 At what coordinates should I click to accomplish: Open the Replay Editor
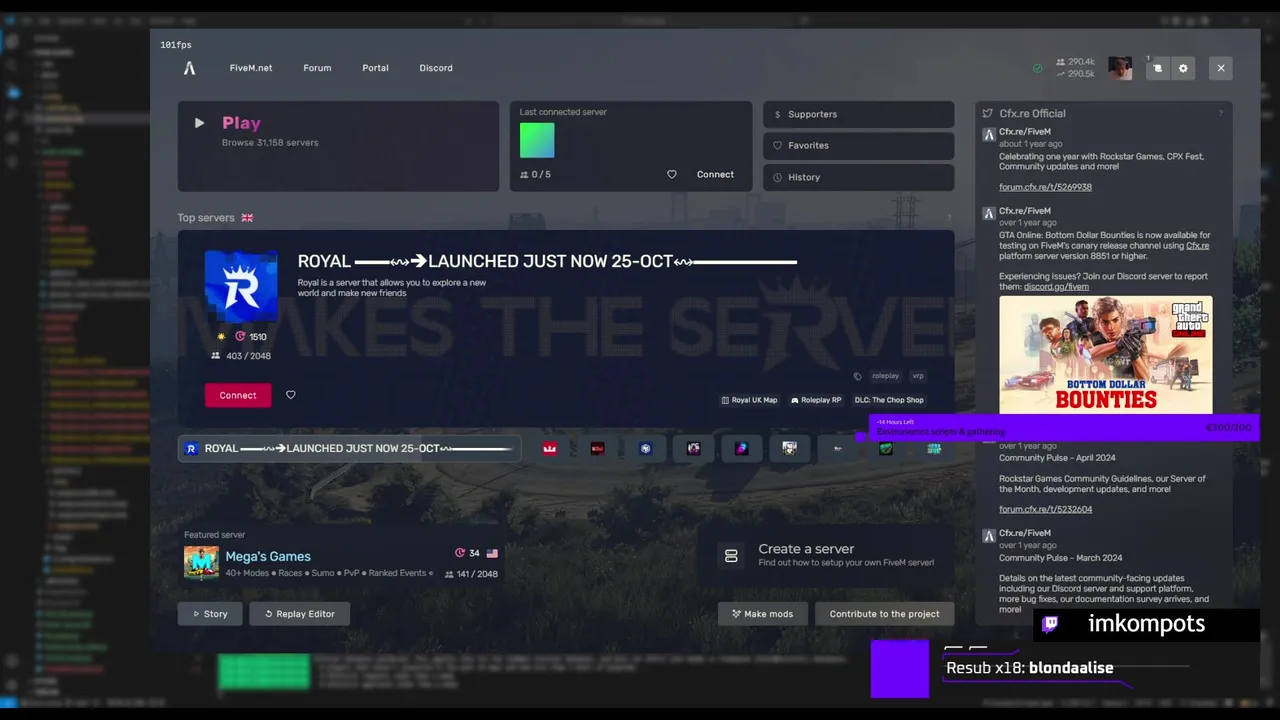(299, 614)
